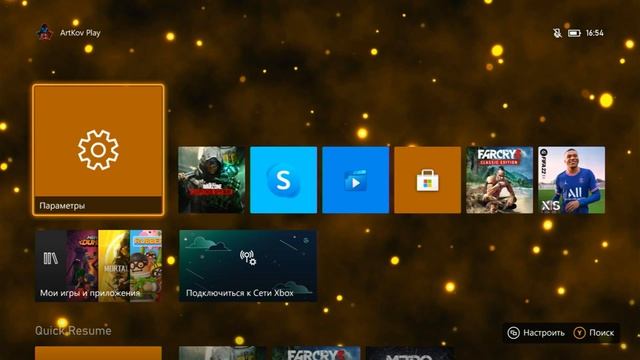Click the network gear icon on Xbox tile
Screen dimensions: 640x360
pyautogui.click(x=248, y=258)
